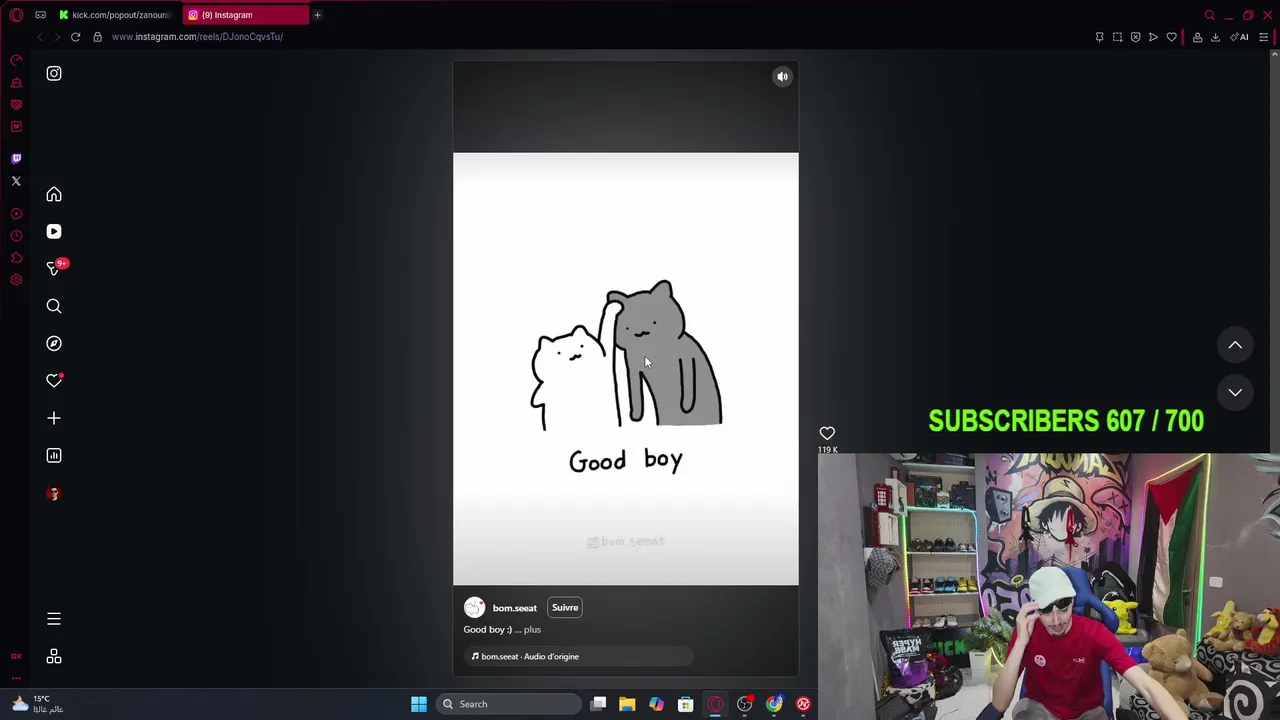Mute the reel audio with speaker button
This screenshot has height=720, width=1280.
(783, 76)
